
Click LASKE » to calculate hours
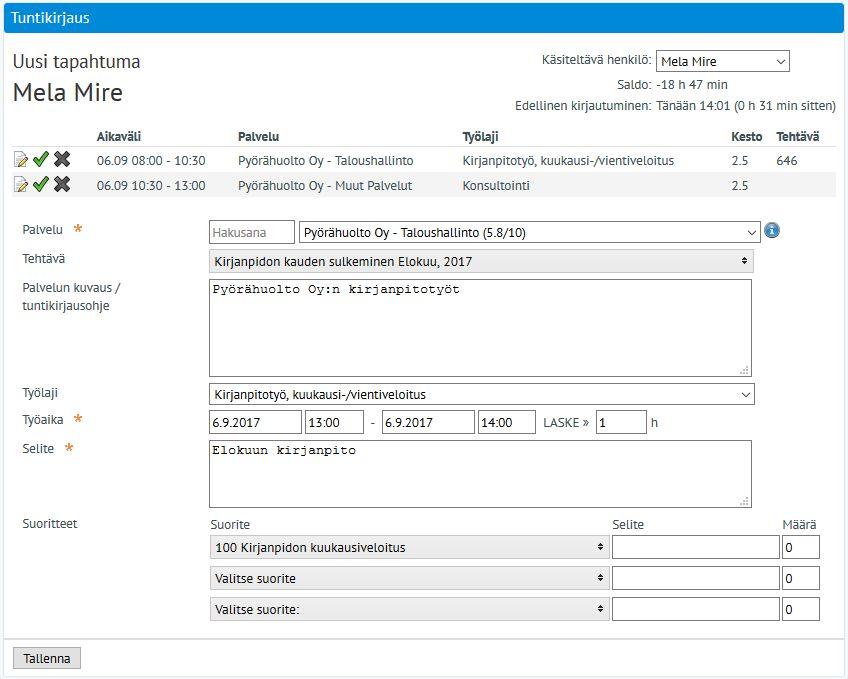click(x=566, y=422)
